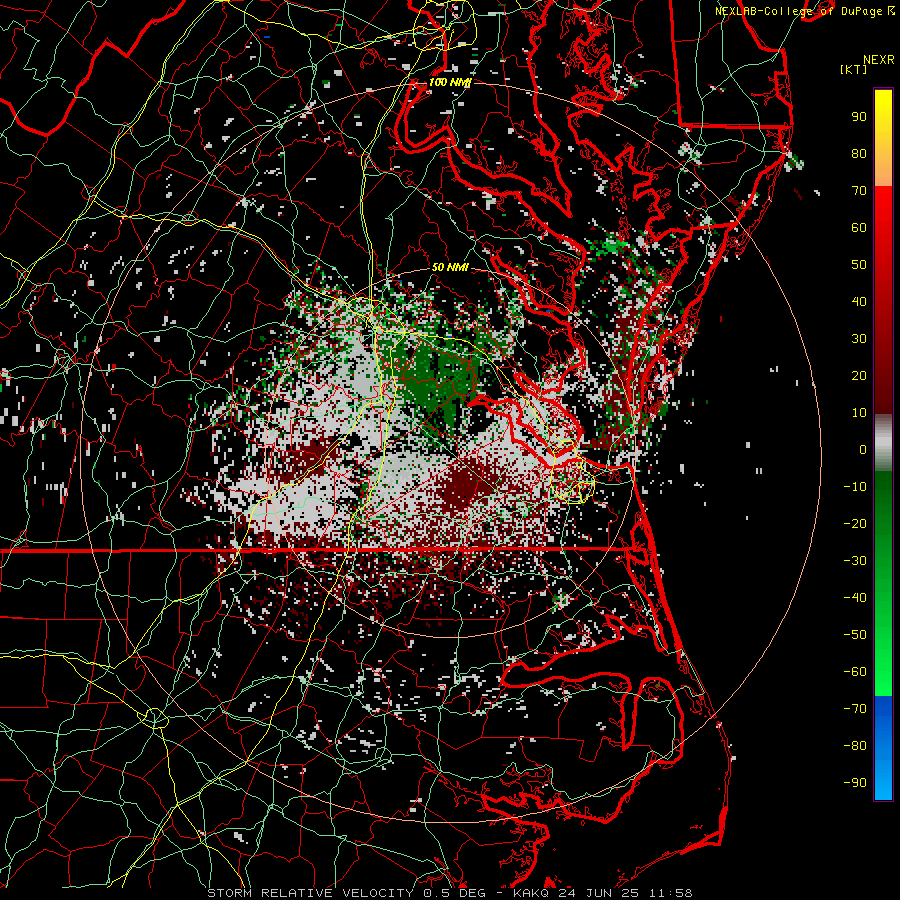Click the 90 value on velocity scale

click(x=859, y=117)
